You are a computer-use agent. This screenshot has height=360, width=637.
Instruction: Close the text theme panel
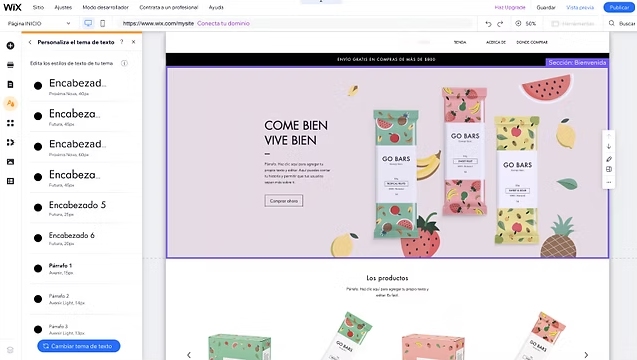point(134,42)
